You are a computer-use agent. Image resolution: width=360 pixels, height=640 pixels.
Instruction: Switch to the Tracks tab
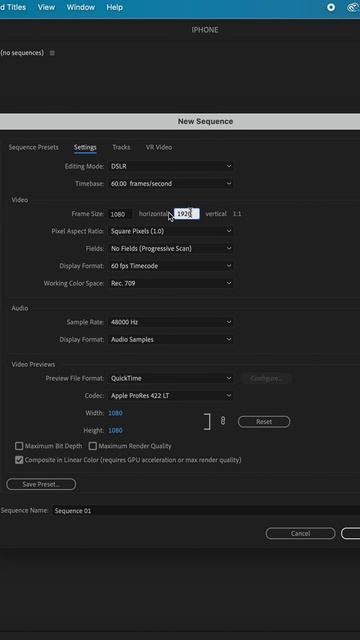[x=121, y=147]
